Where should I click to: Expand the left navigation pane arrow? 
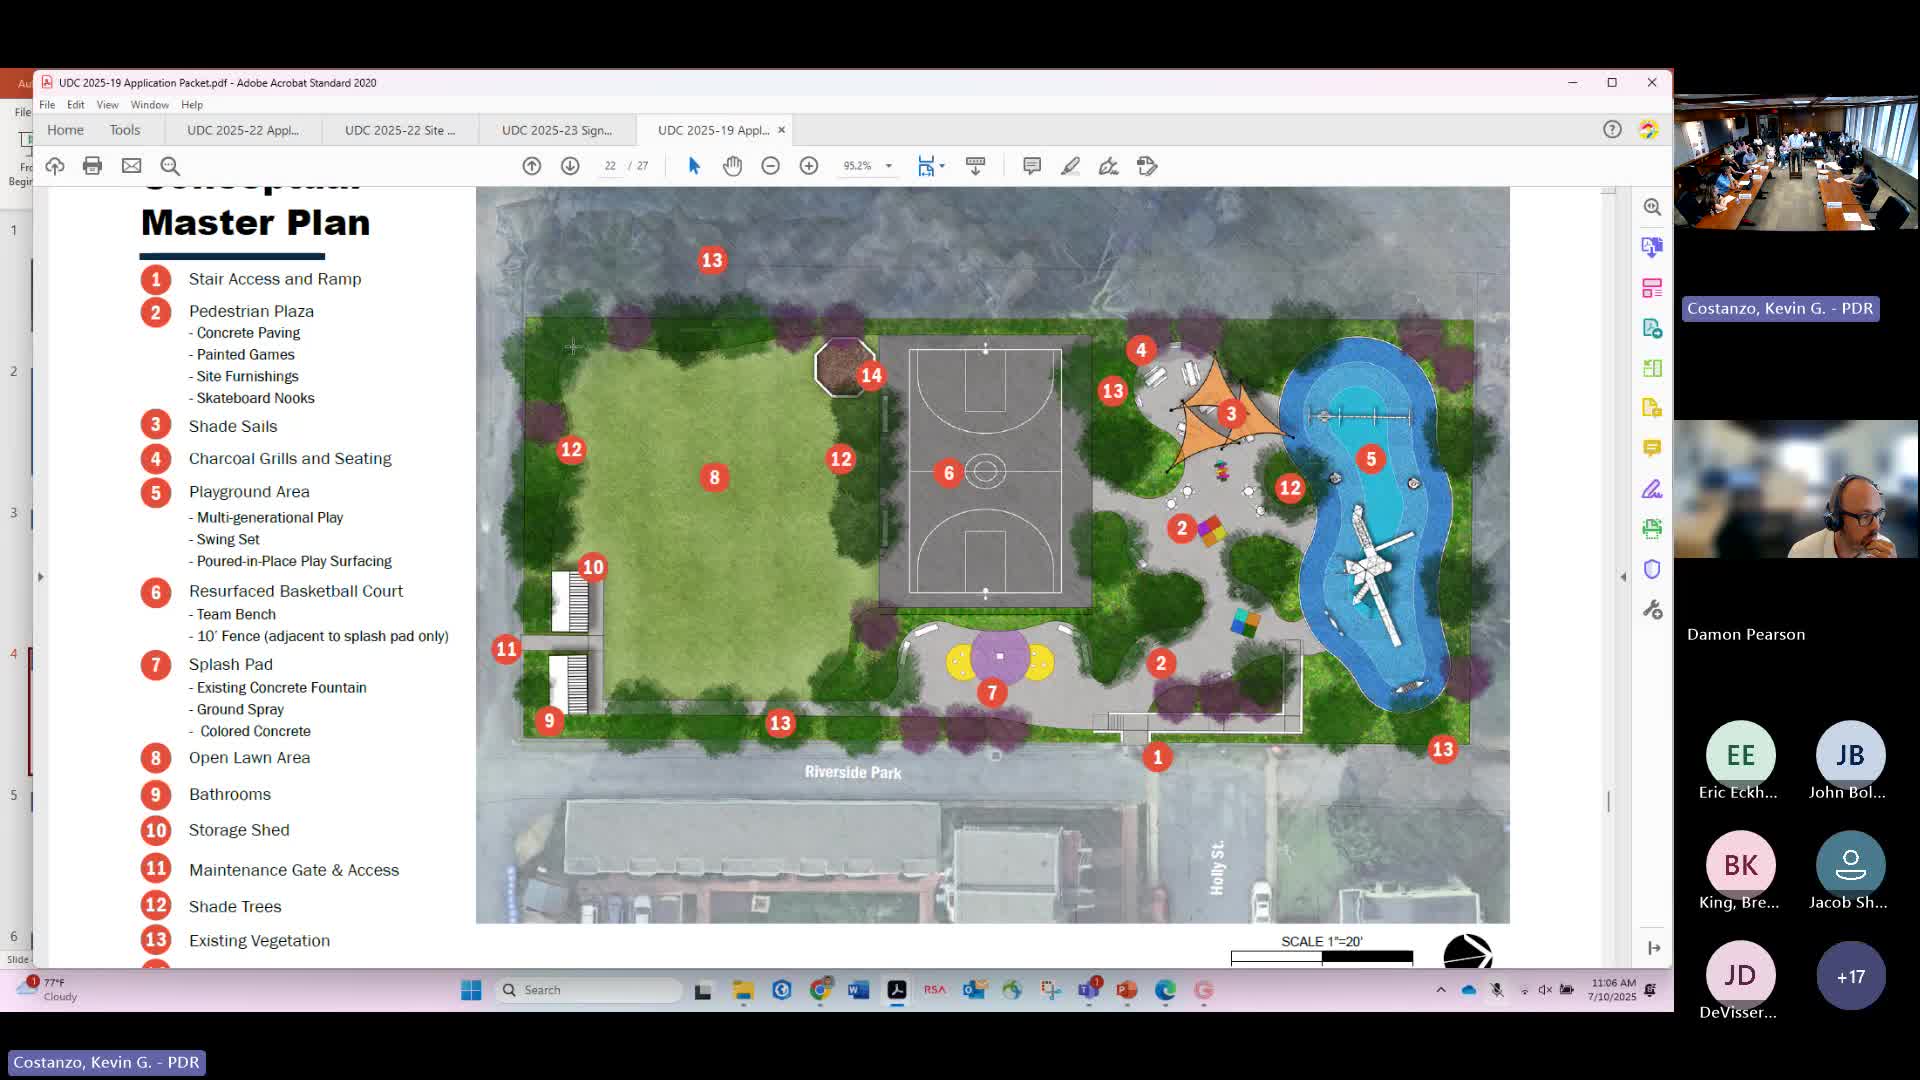pyautogui.click(x=41, y=577)
